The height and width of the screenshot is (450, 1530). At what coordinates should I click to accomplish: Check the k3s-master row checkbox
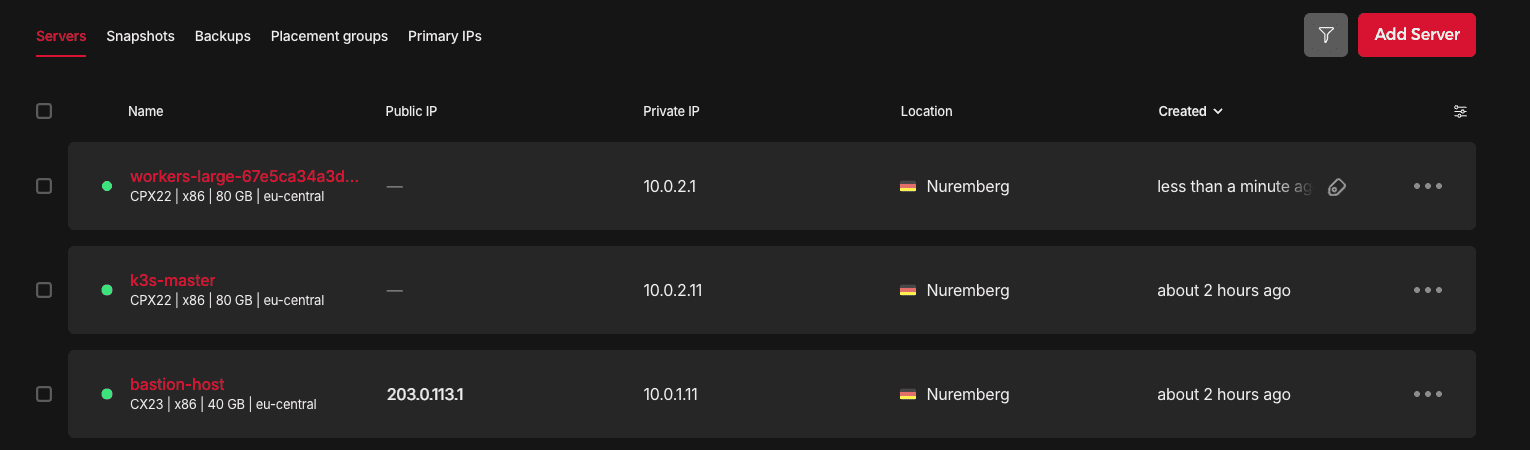[x=44, y=290]
